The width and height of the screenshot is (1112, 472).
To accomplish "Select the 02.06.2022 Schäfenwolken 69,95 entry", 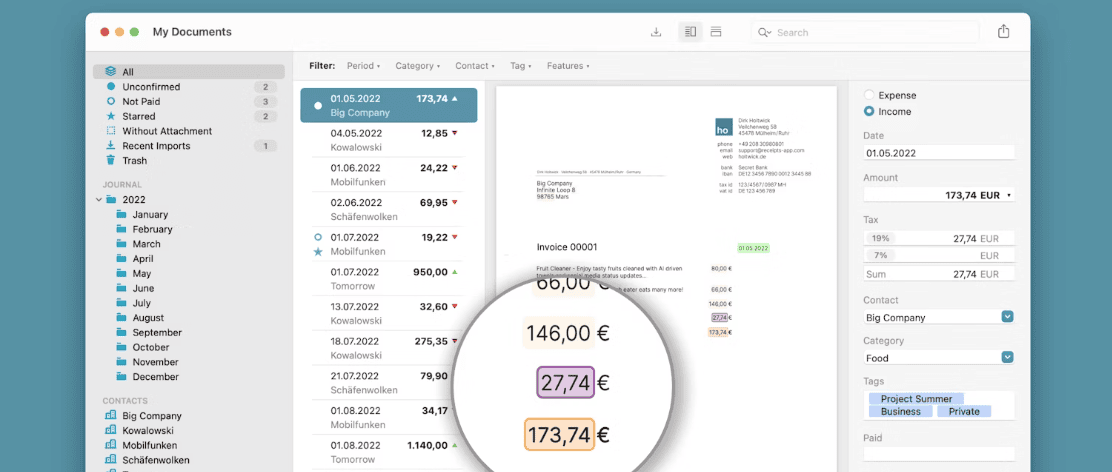I will point(389,209).
